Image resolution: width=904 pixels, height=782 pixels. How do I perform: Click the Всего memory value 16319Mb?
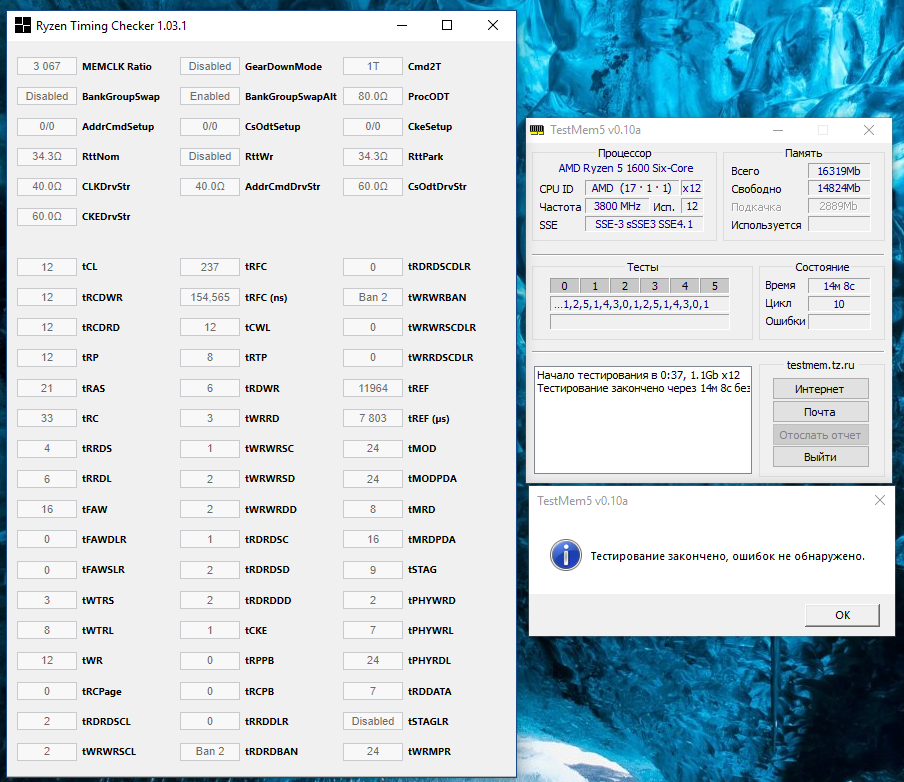pyautogui.click(x=839, y=171)
